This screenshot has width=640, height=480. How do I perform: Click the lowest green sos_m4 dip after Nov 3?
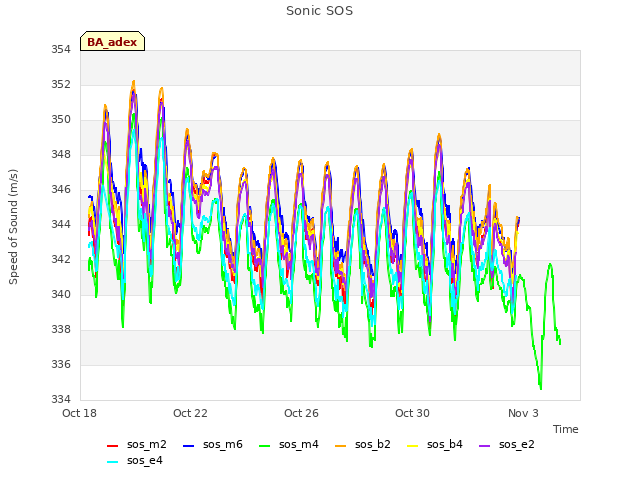[541, 389]
